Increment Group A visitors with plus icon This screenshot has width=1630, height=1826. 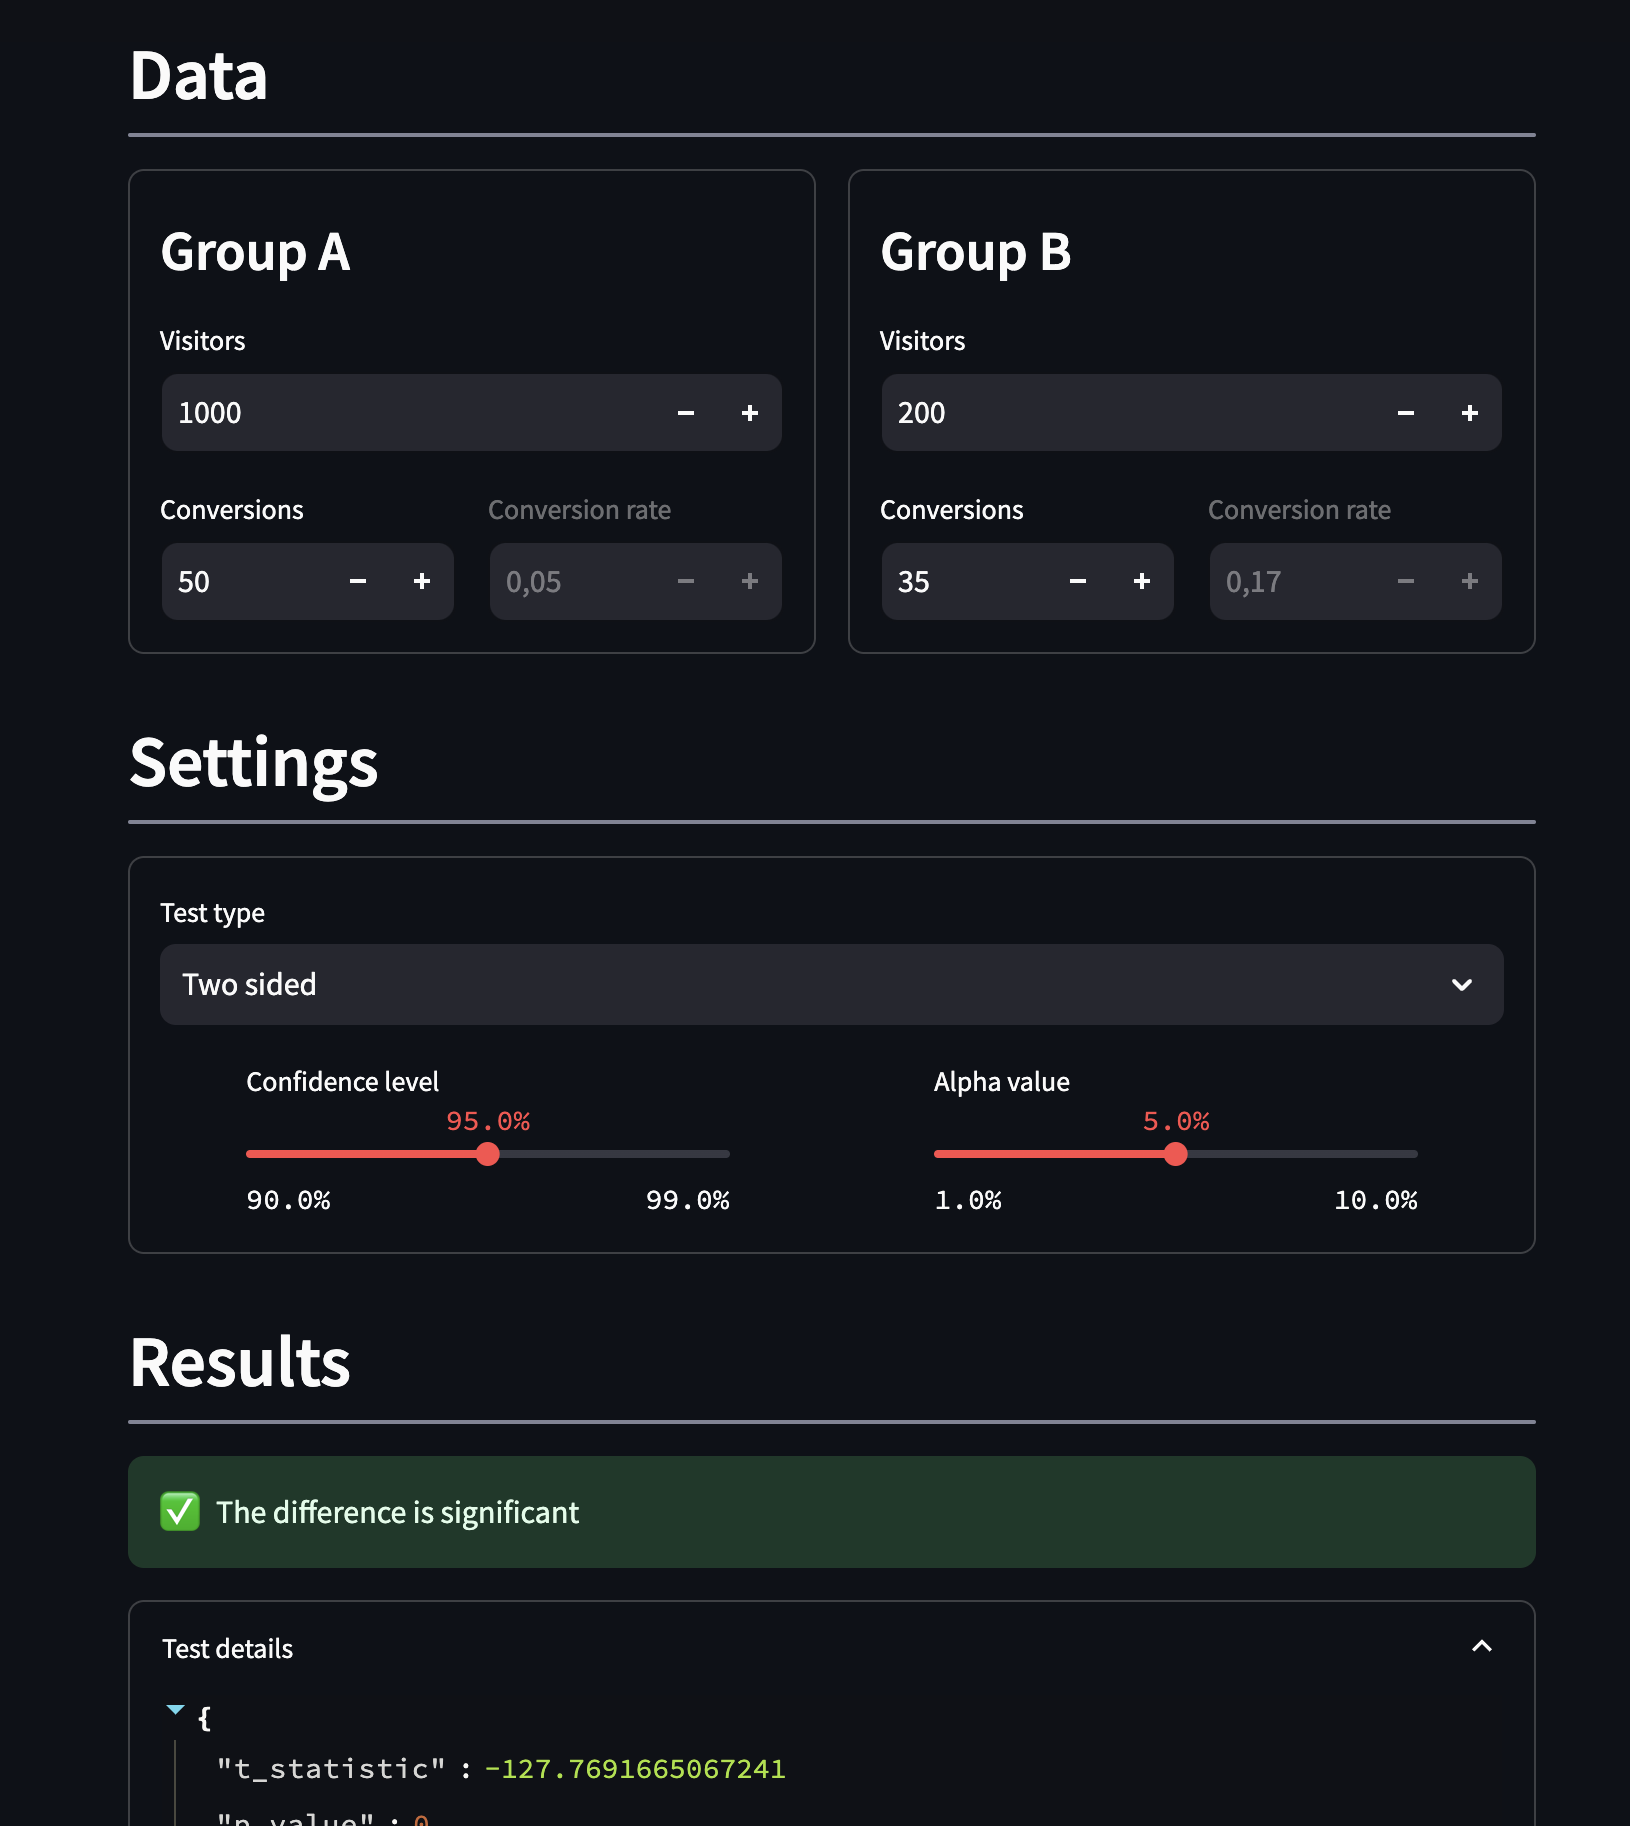click(x=750, y=413)
